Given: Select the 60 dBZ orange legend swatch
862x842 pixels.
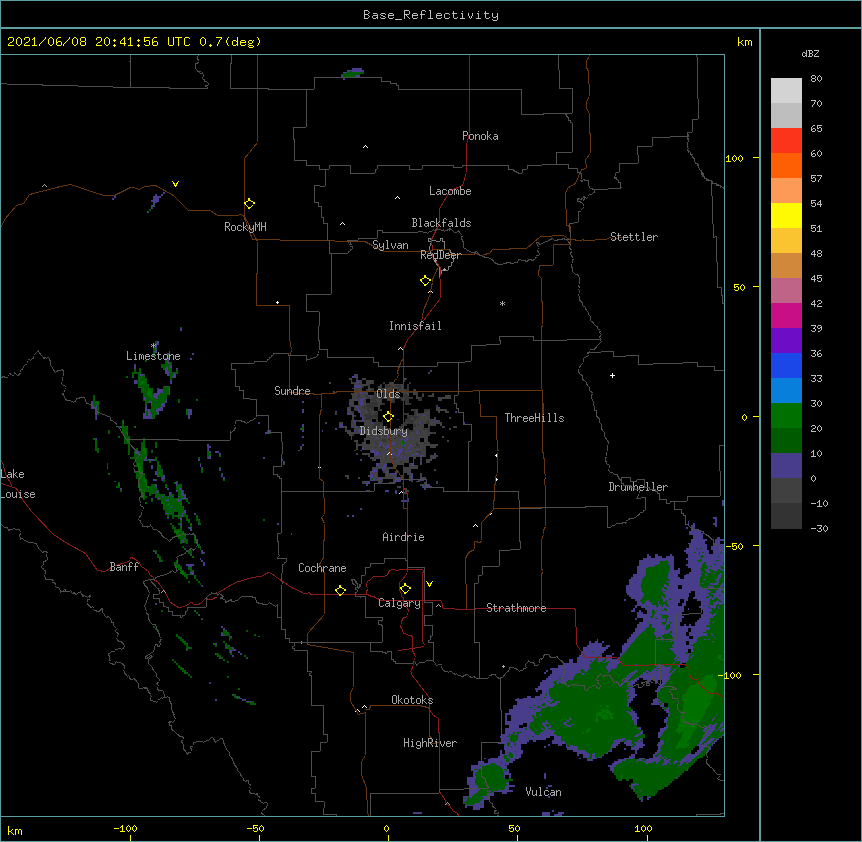Looking at the screenshot, I should click(786, 165).
